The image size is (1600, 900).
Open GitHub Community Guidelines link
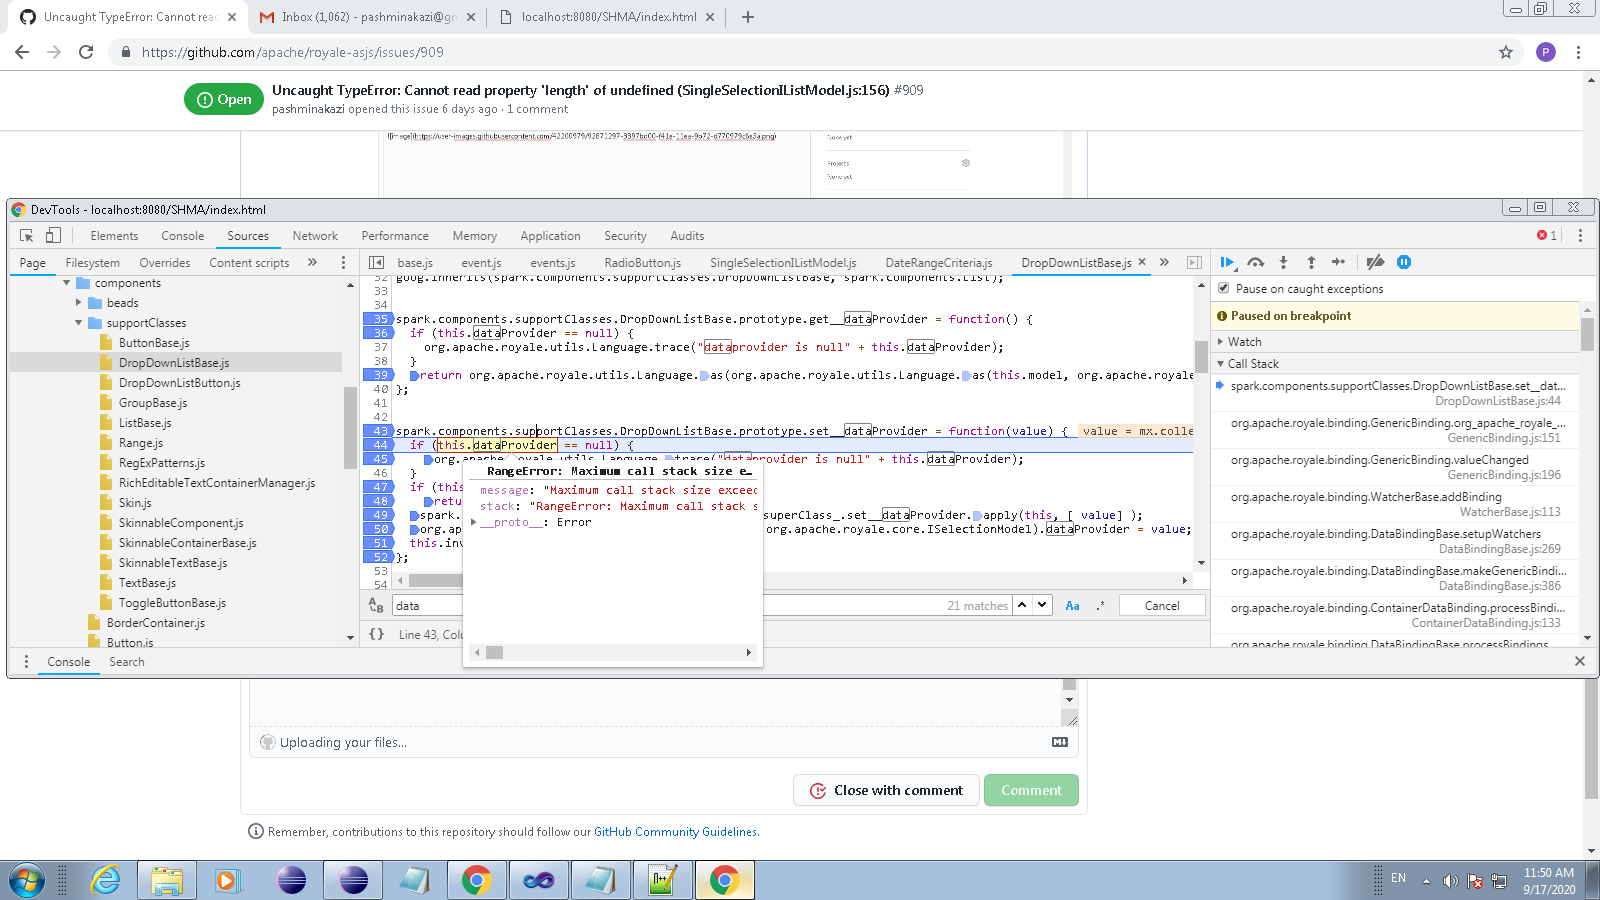[676, 832]
